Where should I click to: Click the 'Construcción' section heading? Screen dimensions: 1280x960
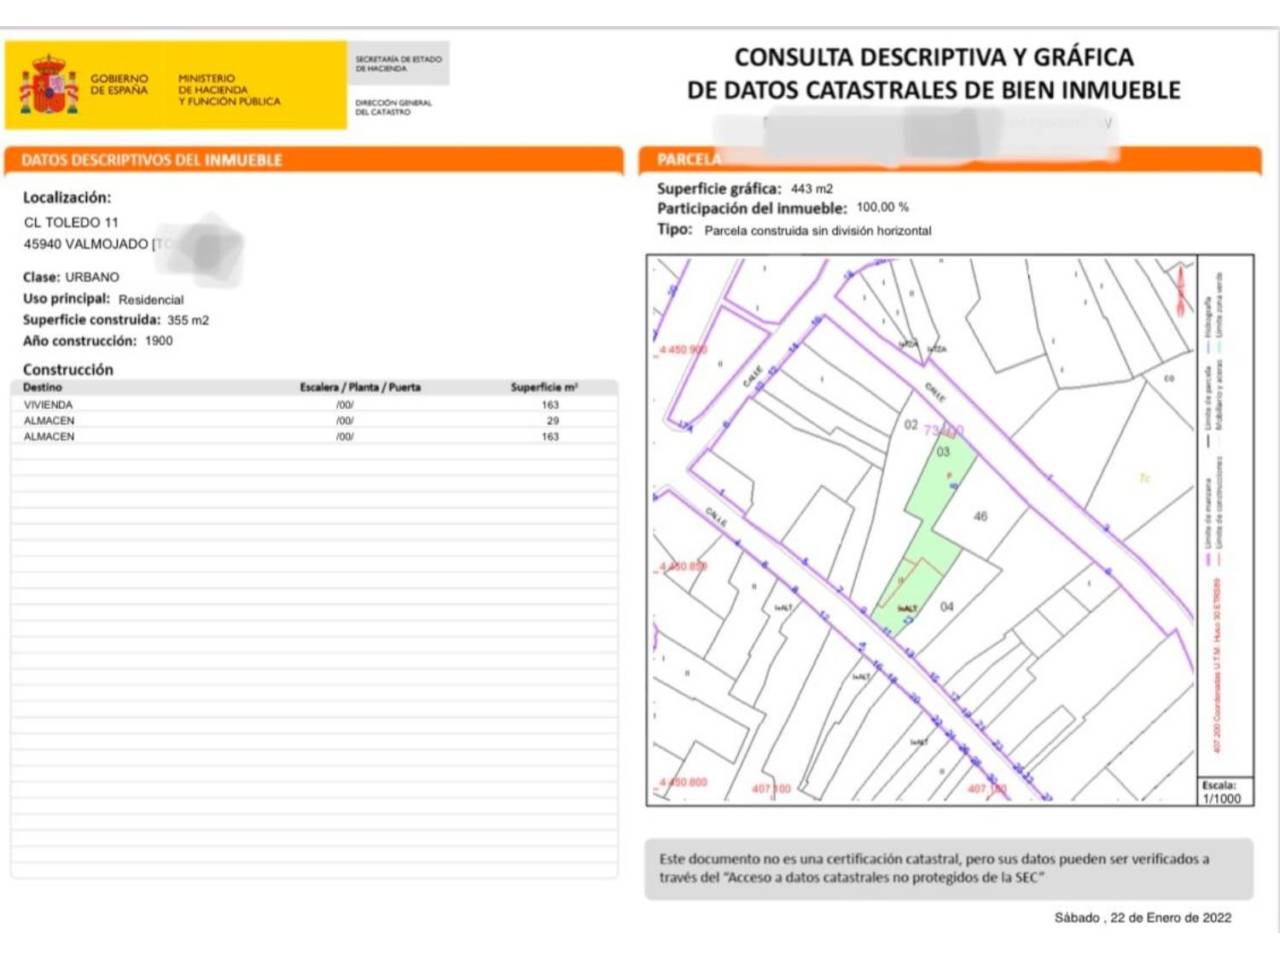pos(68,369)
